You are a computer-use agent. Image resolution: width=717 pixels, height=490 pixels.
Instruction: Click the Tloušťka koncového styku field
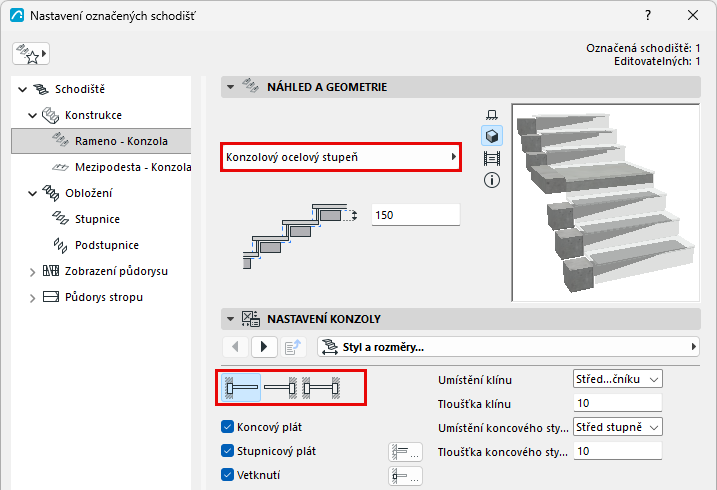coord(617,451)
